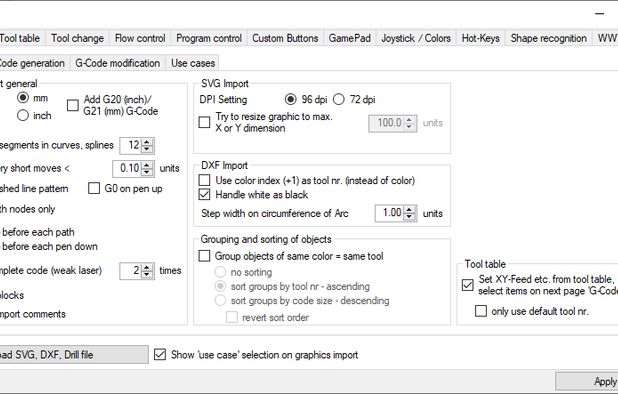Click the 'SVG Import' group heading
This screenshot has height=394, width=618.
(x=225, y=84)
